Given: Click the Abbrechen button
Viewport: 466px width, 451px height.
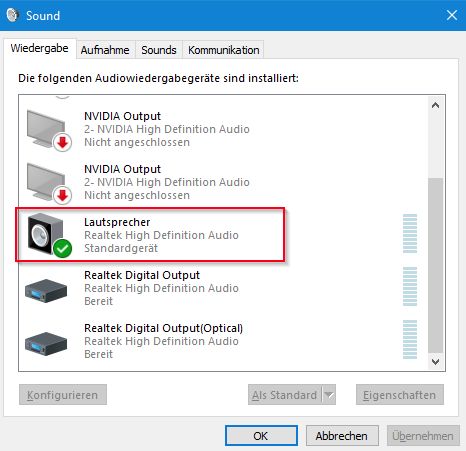Looking at the screenshot, I should [342, 436].
